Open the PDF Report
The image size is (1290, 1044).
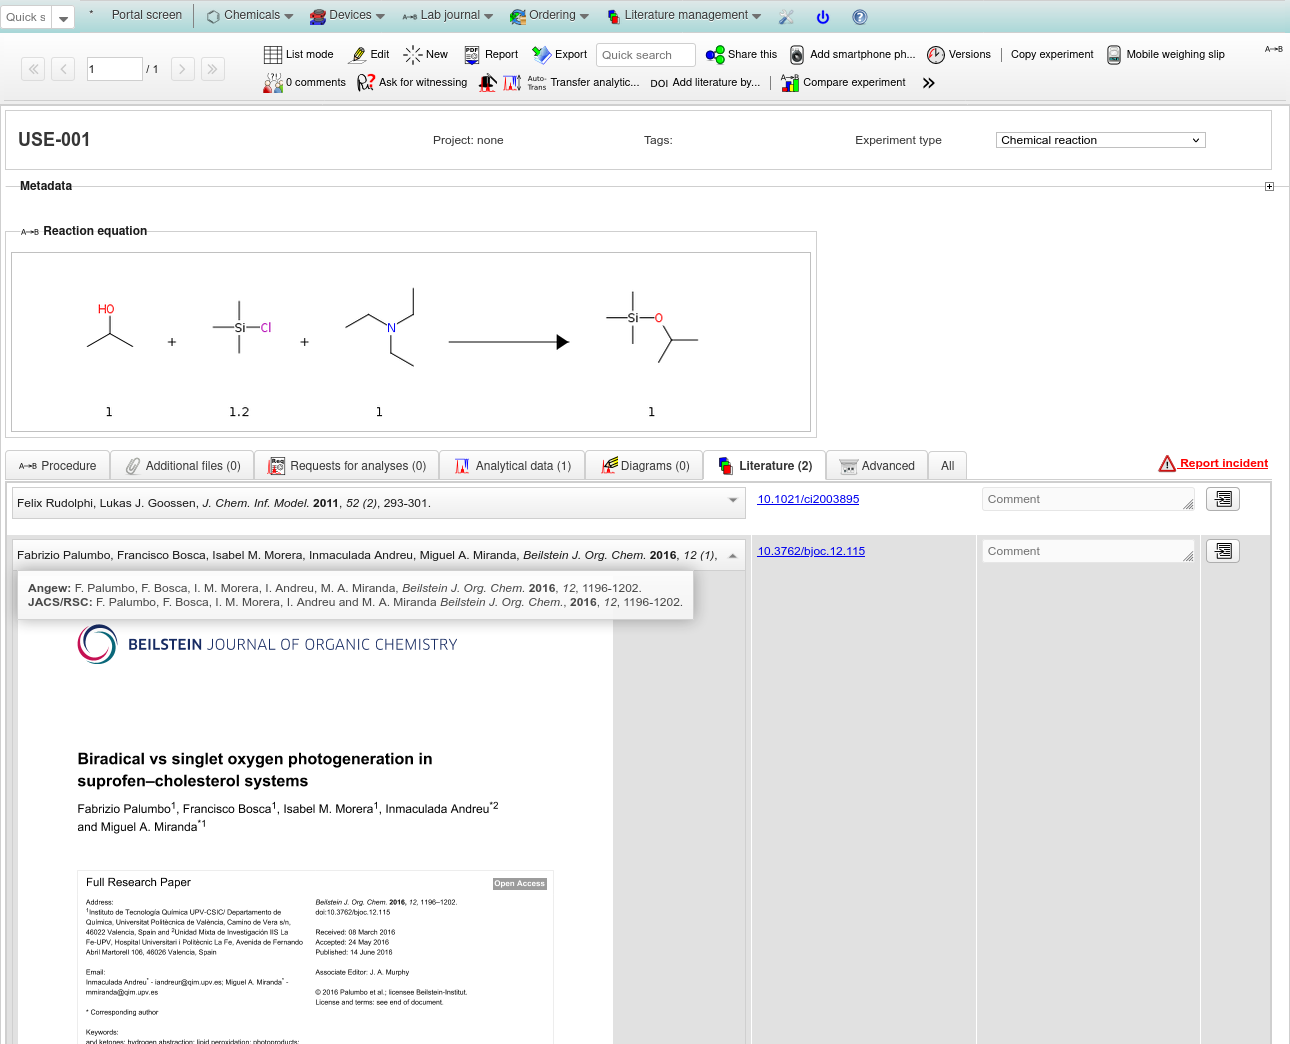(472, 55)
